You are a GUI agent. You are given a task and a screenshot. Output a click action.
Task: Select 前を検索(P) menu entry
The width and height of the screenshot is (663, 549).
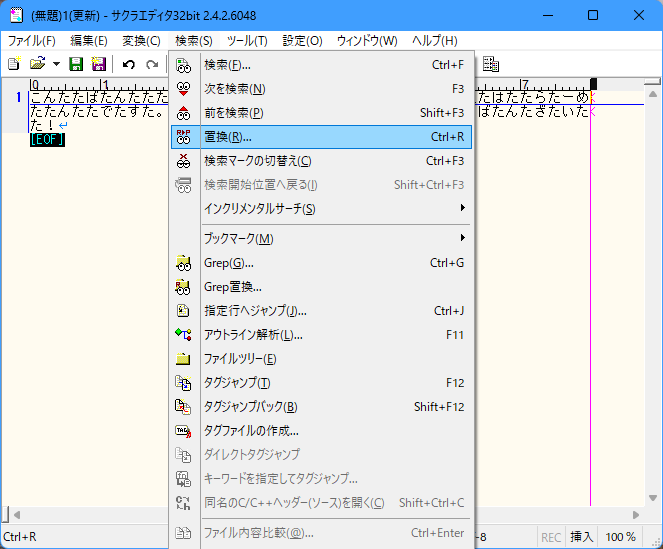[x=321, y=113]
